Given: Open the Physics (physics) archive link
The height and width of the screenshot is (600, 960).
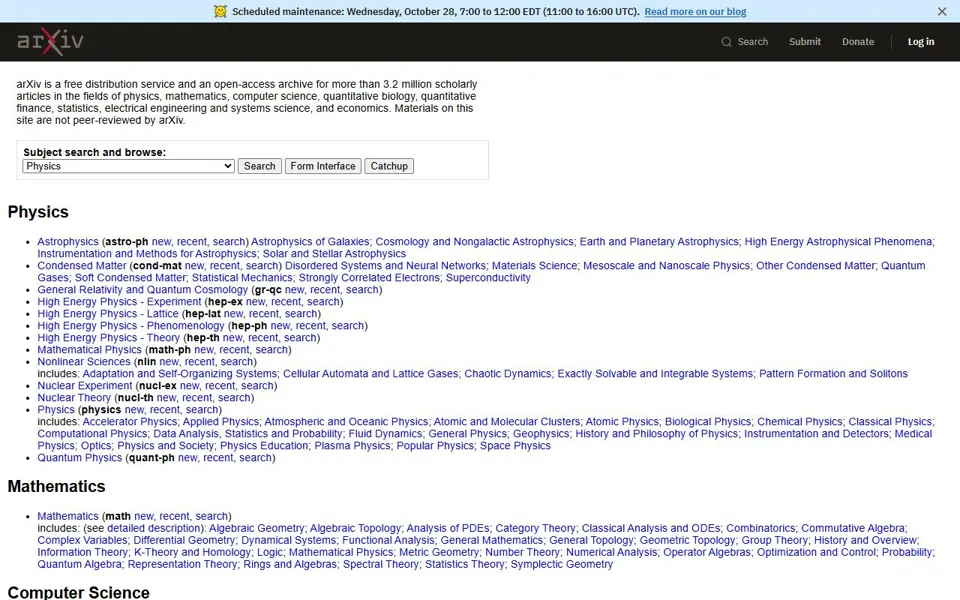Looking at the screenshot, I should [56, 410].
